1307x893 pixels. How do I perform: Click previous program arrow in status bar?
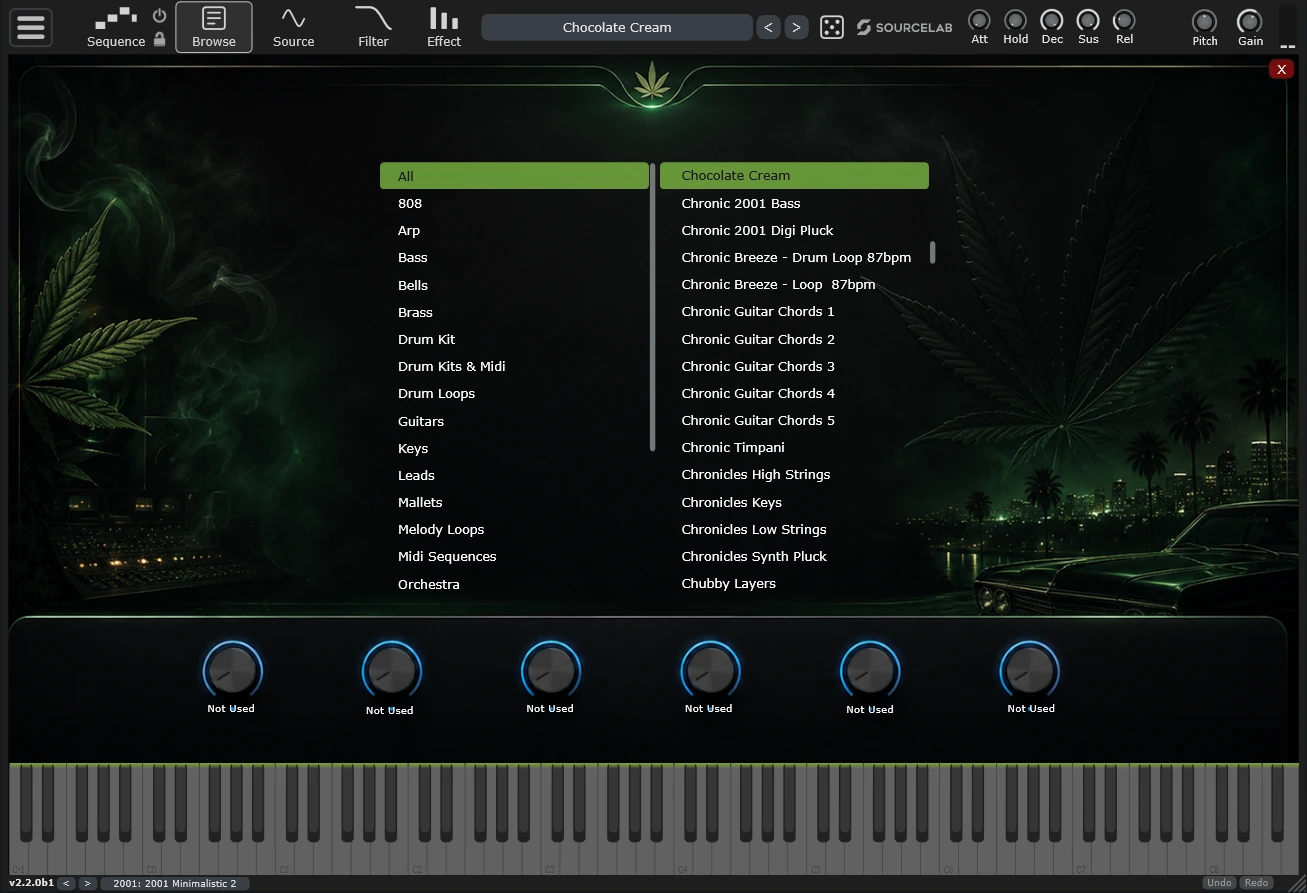click(x=66, y=883)
